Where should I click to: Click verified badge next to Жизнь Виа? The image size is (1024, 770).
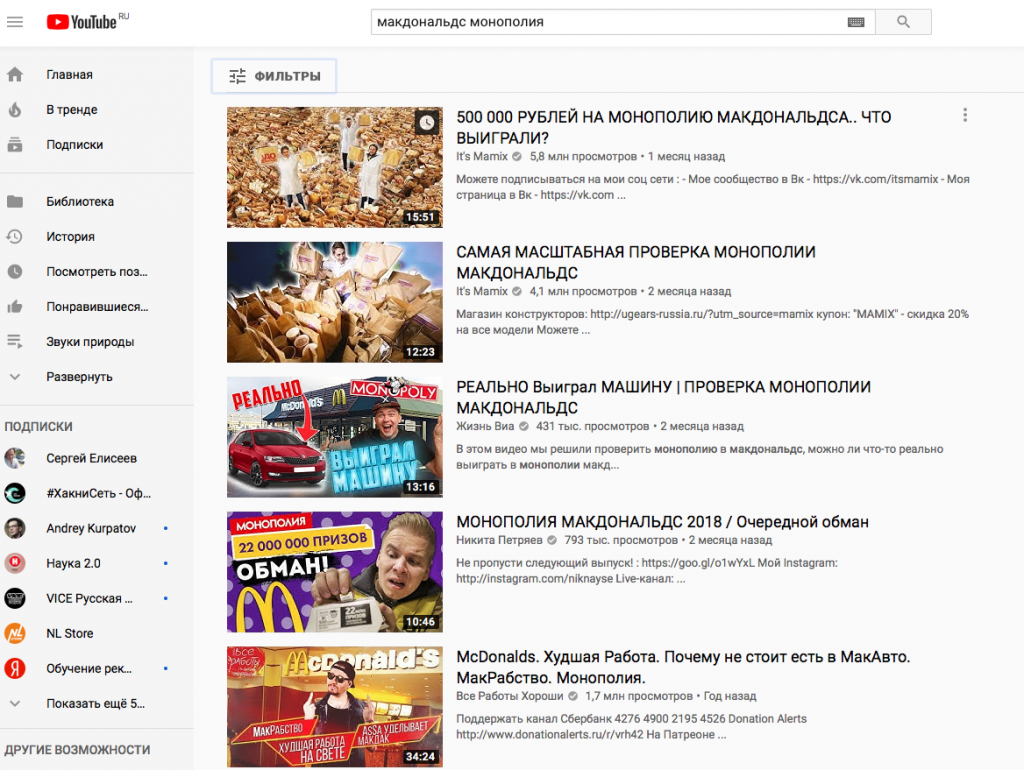click(x=524, y=426)
